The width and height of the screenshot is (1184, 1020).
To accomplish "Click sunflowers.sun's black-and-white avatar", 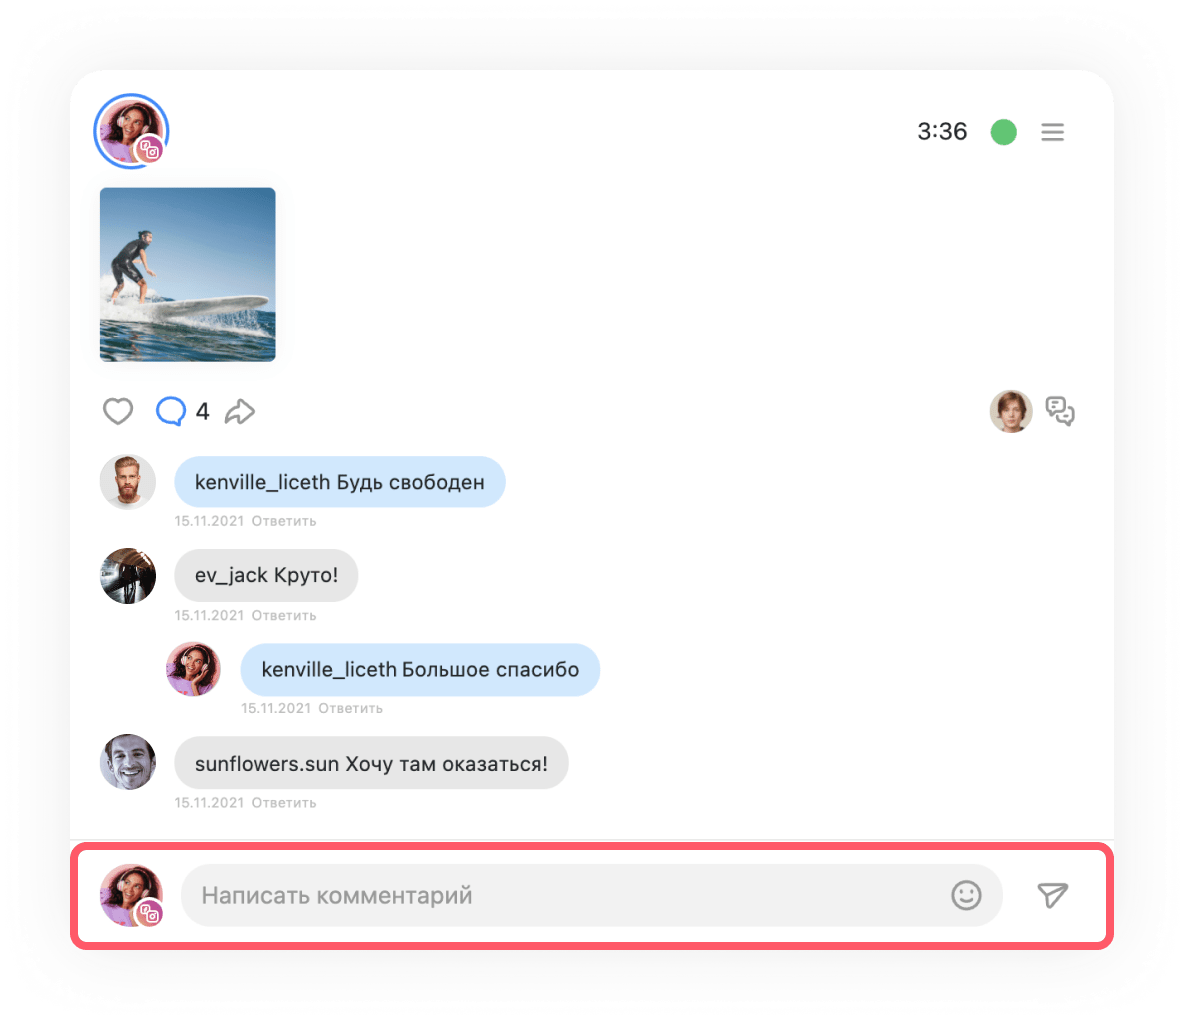I will [x=128, y=762].
